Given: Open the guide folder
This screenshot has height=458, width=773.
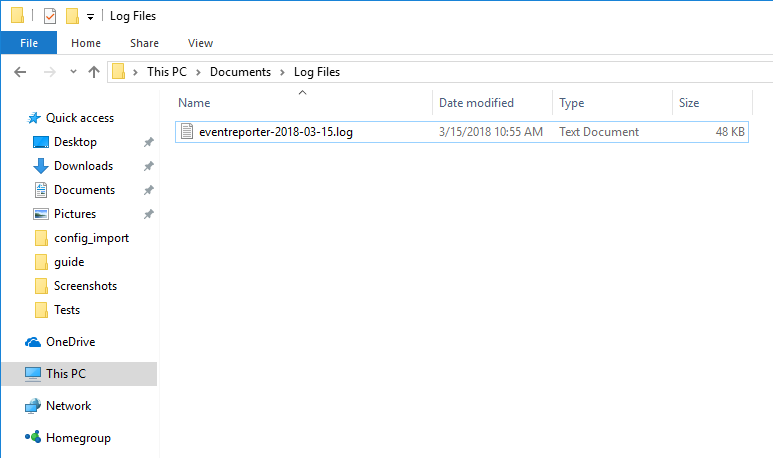Looking at the screenshot, I should coord(69,262).
